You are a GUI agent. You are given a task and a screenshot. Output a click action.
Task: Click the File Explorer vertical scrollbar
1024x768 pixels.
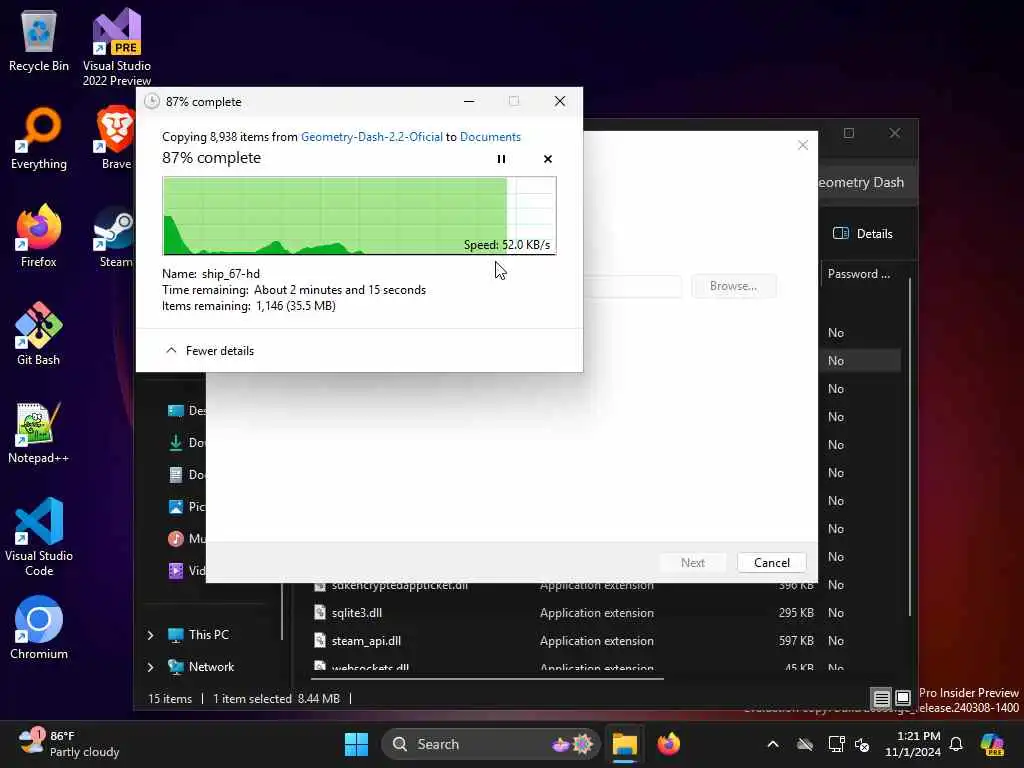[910, 447]
